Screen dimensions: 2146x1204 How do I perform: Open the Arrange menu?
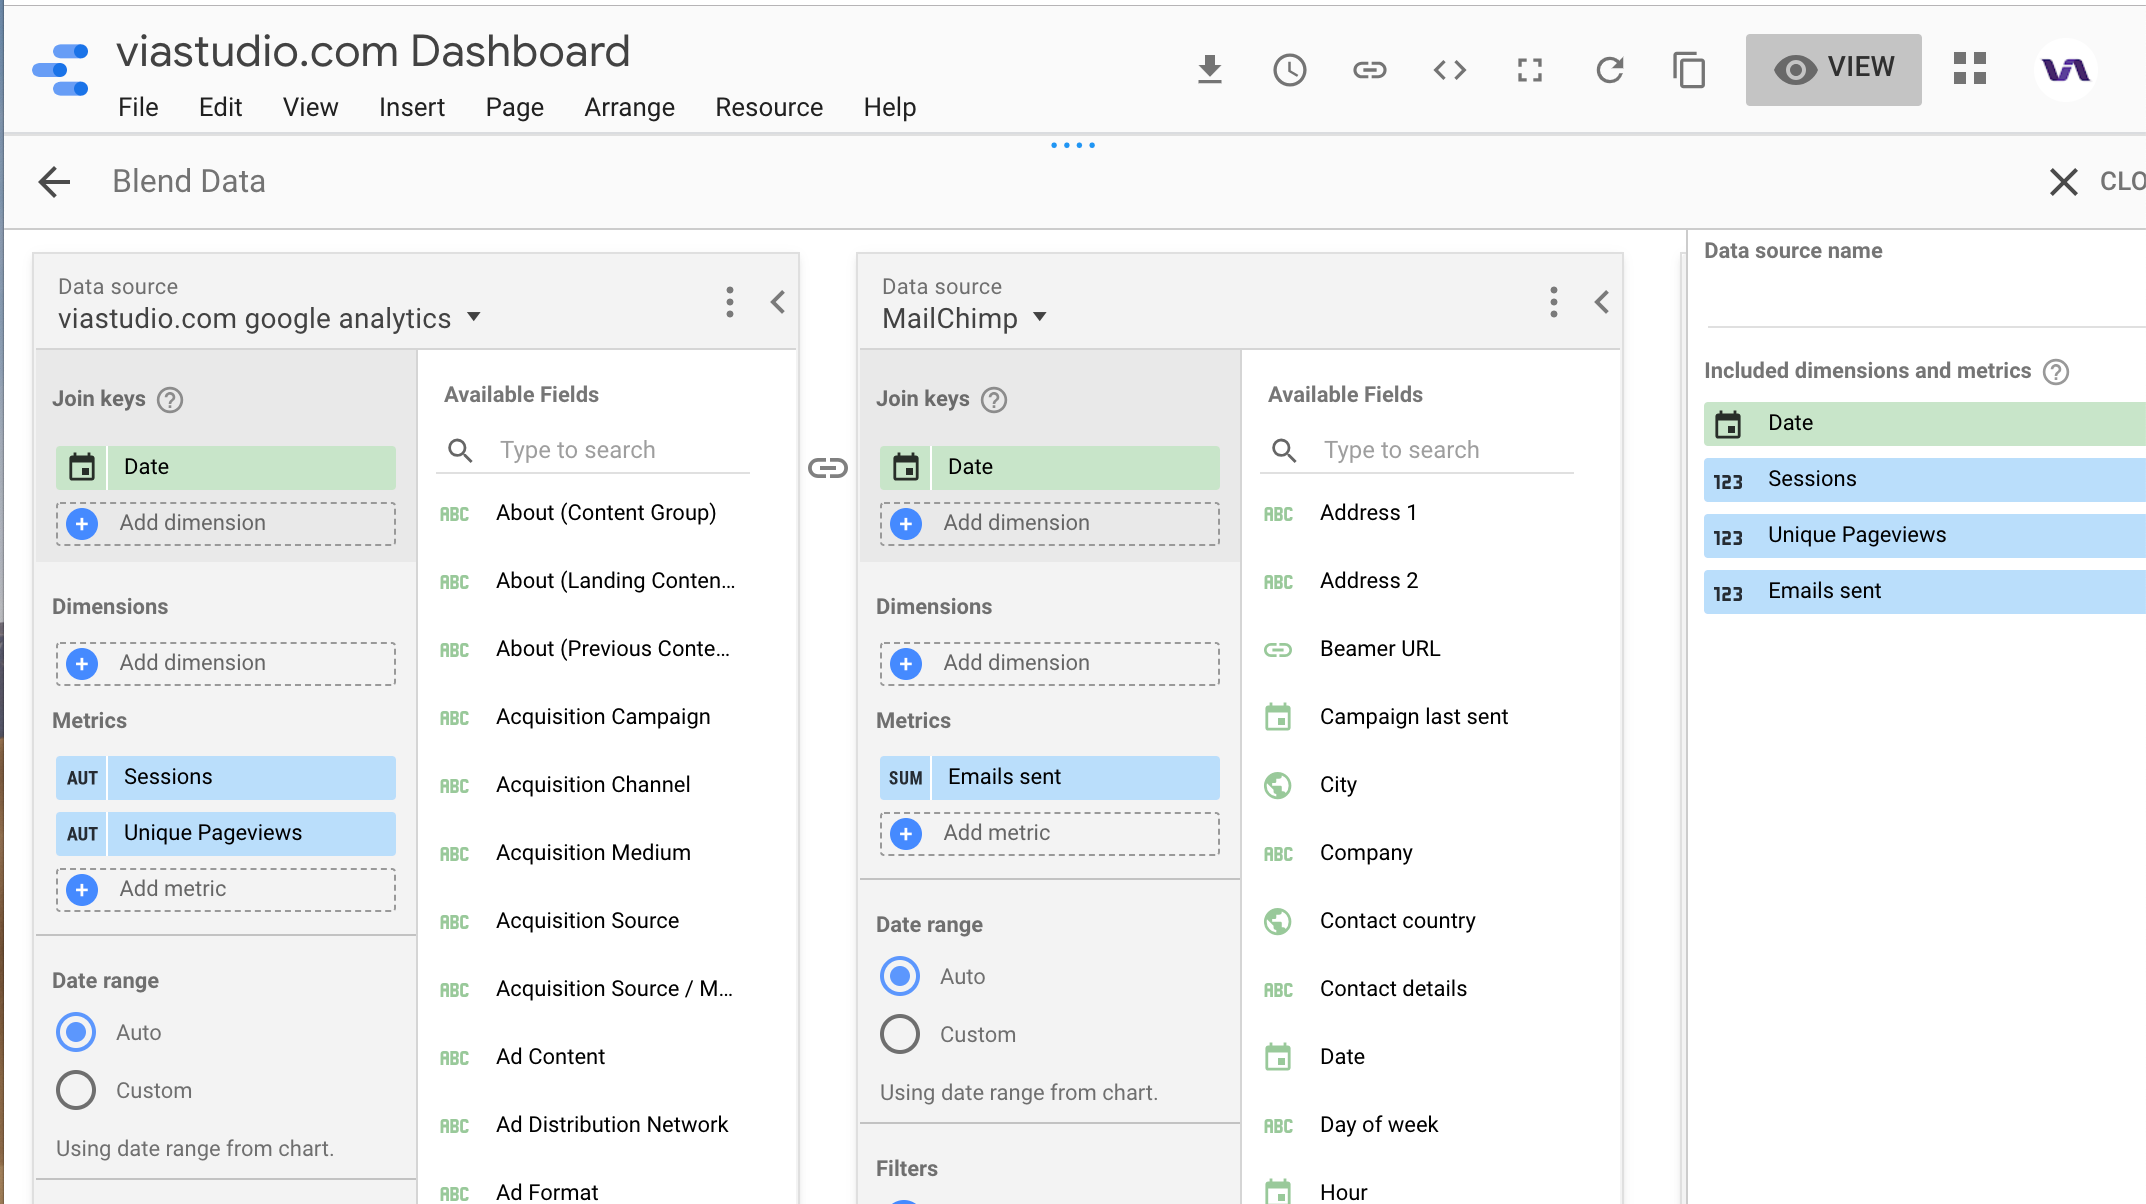[629, 107]
